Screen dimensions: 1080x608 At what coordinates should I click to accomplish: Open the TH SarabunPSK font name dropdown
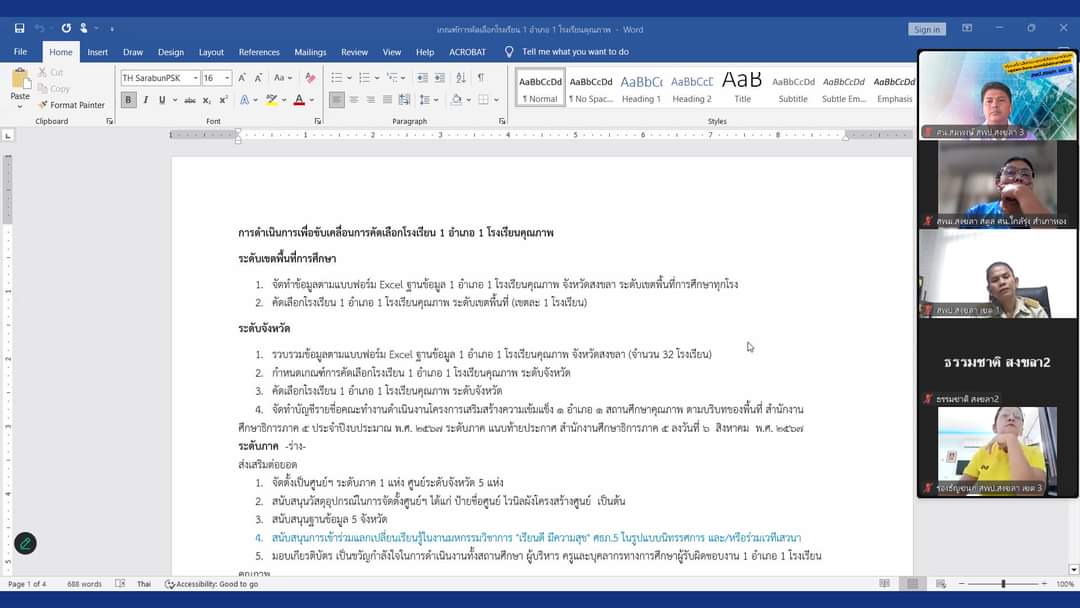tap(196, 78)
